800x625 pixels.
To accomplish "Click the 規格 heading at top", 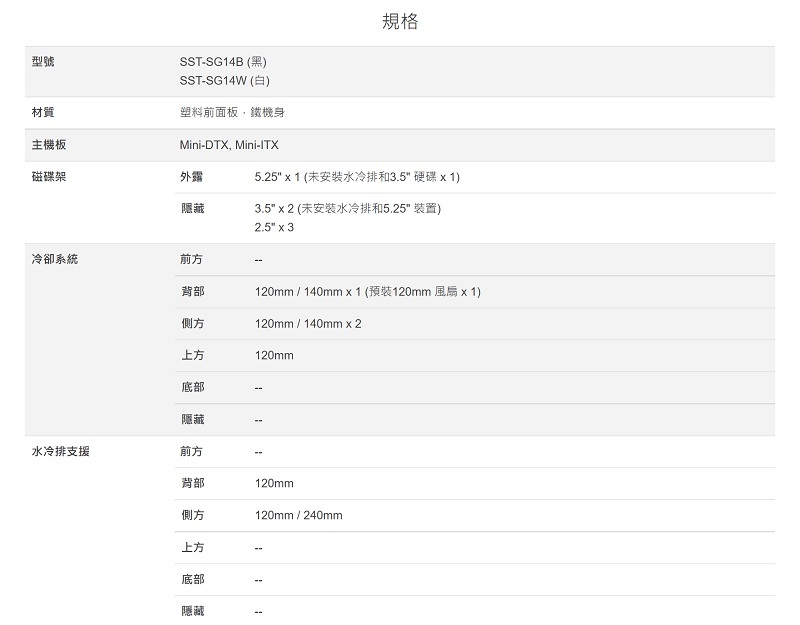I will point(400,22).
